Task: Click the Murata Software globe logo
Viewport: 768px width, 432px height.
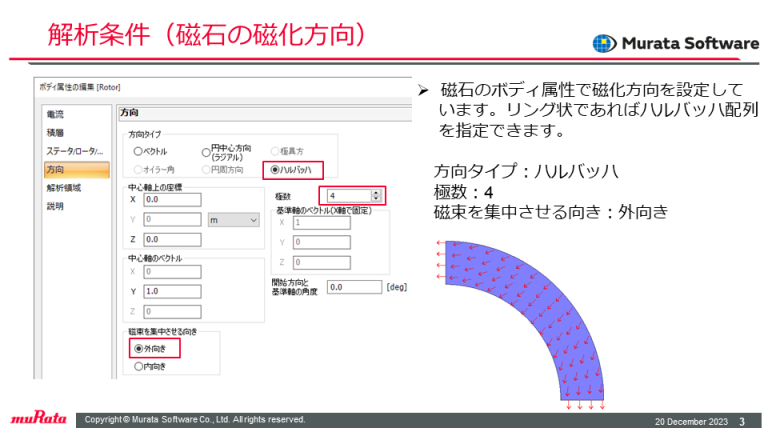Action: 605,43
